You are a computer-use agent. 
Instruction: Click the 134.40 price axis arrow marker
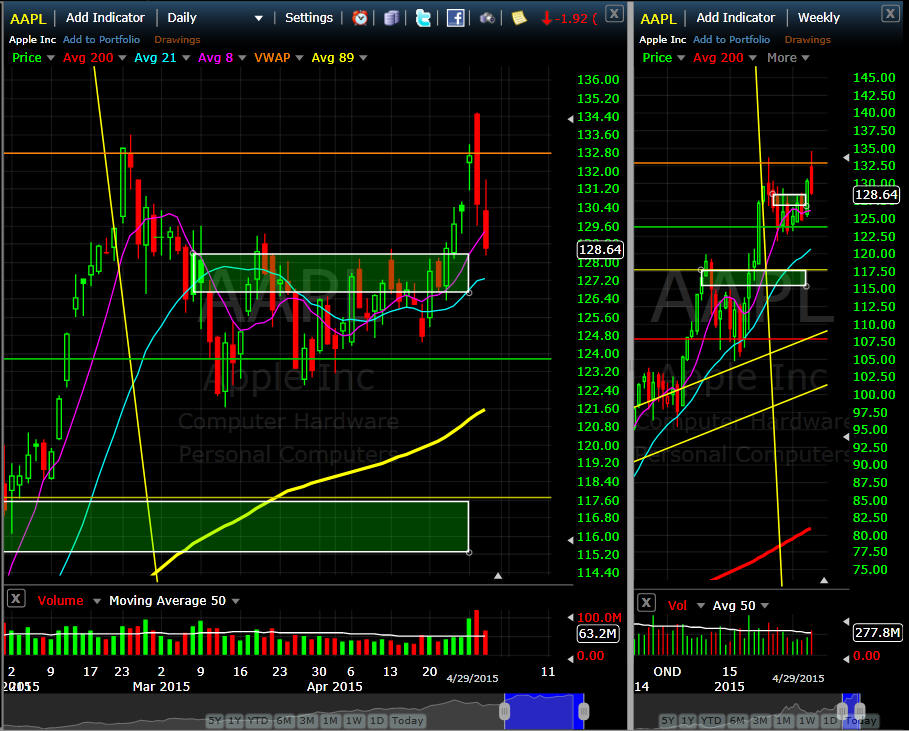[570, 119]
